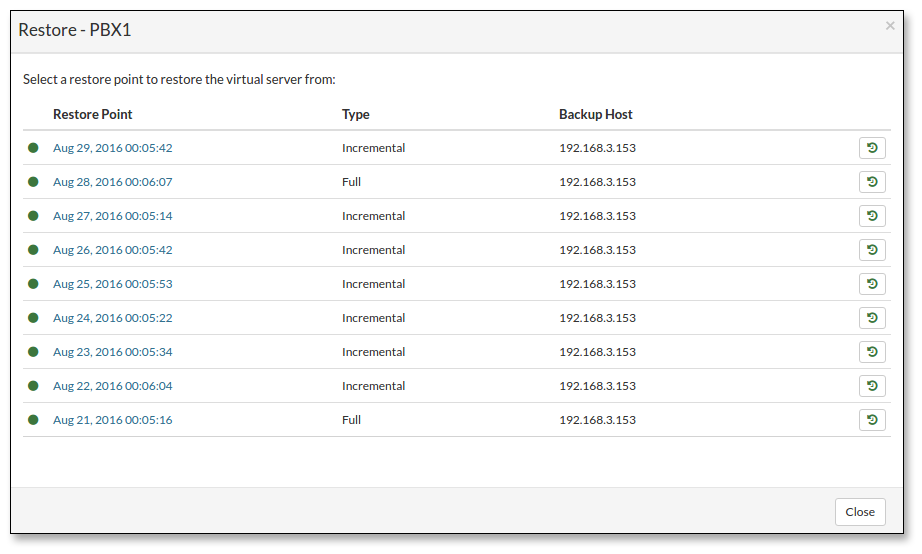Open the Aug 25, 2016 00:05:53 link
This screenshot has height=554, width=922.
tap(112, 284)
